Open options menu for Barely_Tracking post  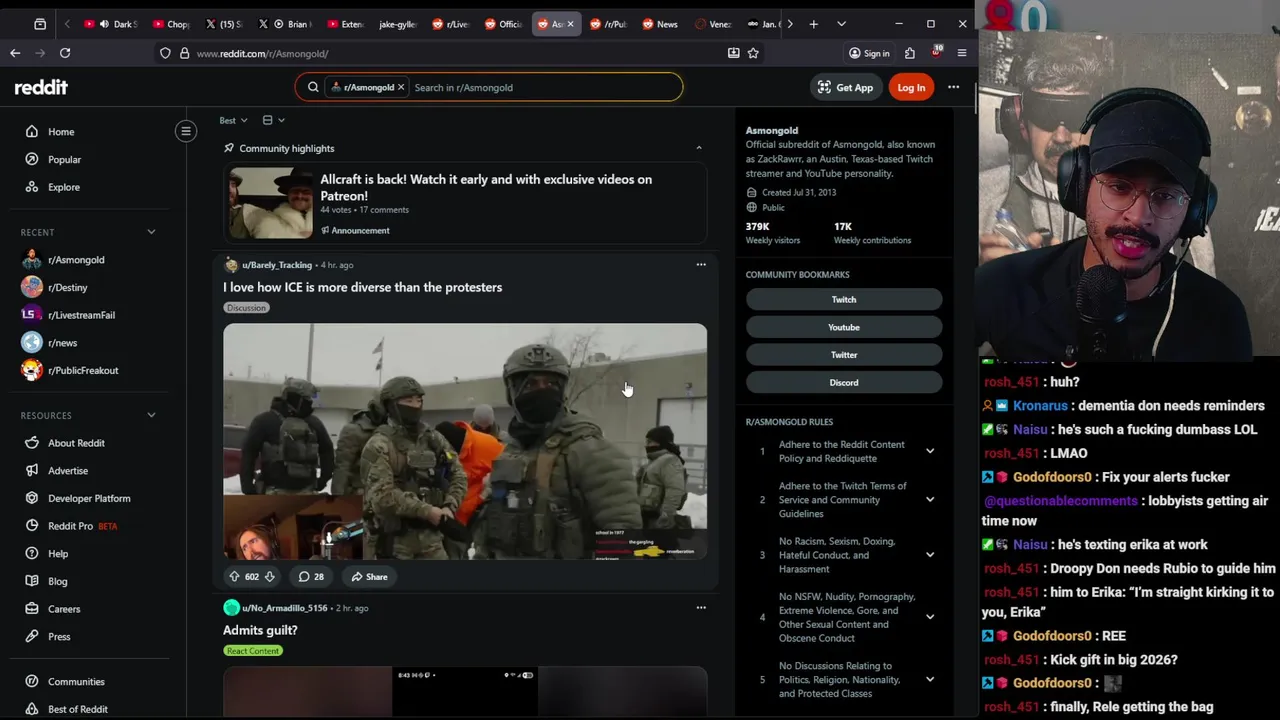(701, 265)
